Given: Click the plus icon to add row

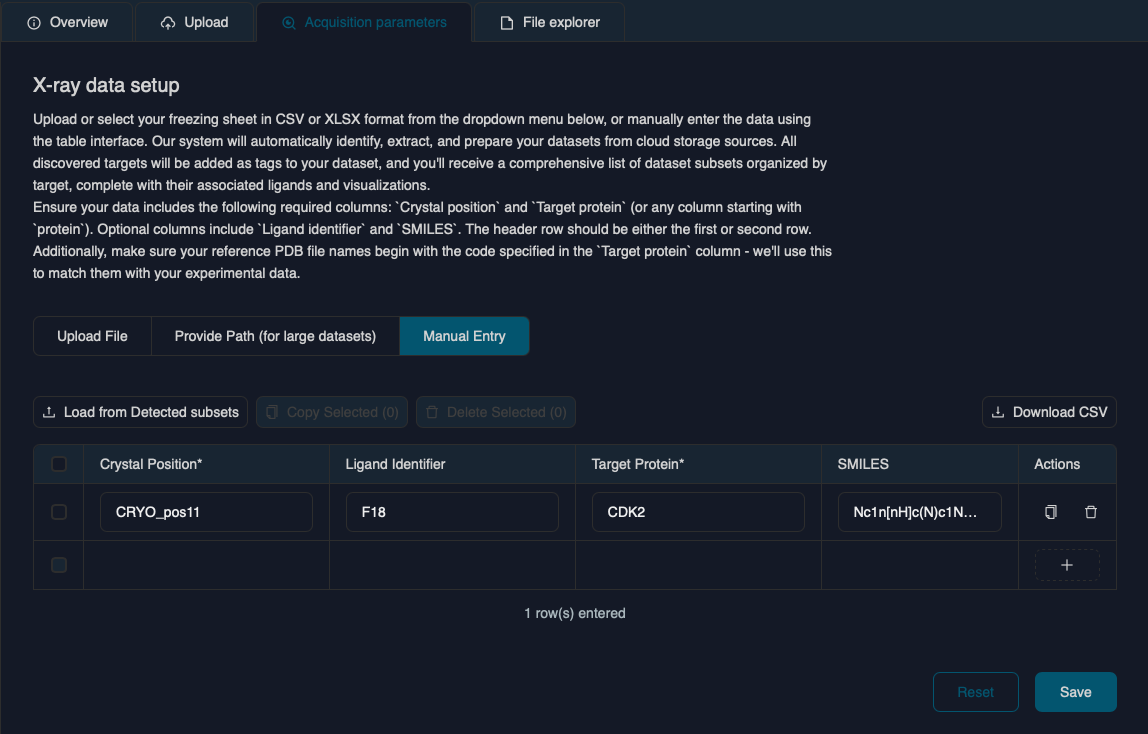Looking at the screenshot, I should click(1066, 565).
